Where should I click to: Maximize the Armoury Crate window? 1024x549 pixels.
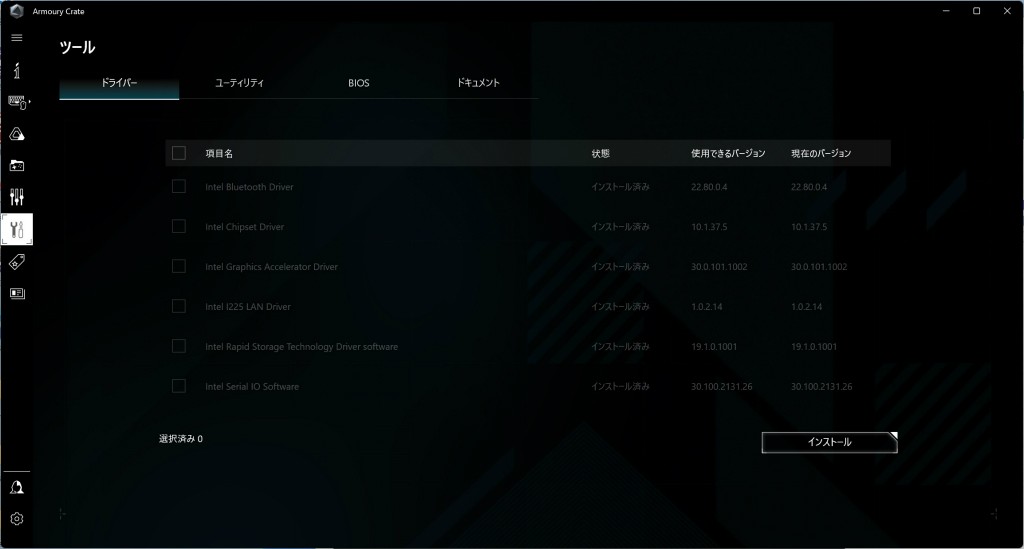tap(976, 11)
